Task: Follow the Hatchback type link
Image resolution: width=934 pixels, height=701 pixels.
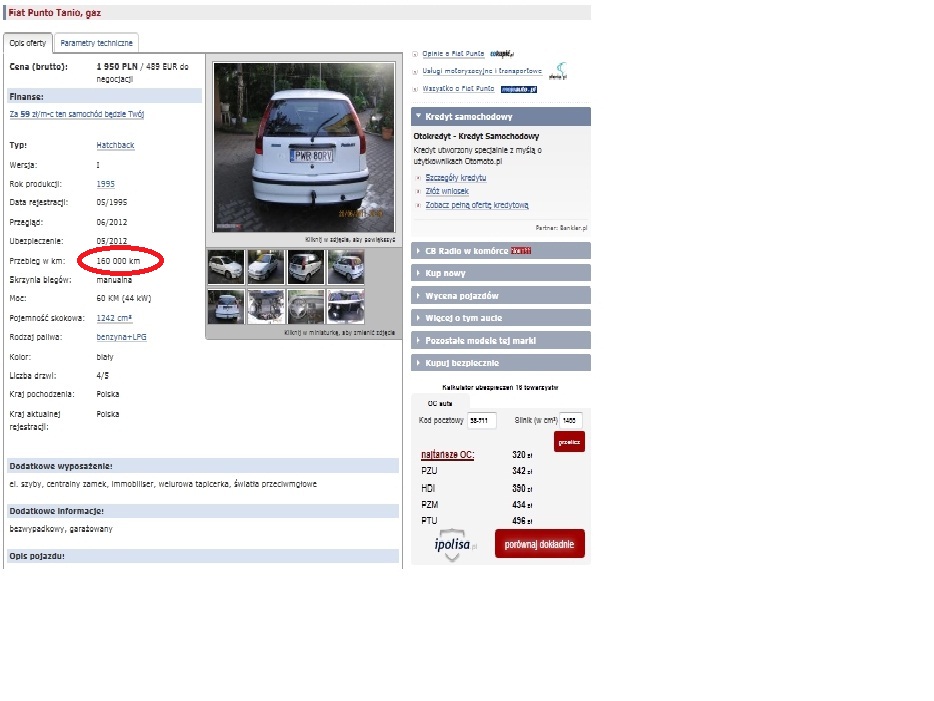Action: coord(115,145)
